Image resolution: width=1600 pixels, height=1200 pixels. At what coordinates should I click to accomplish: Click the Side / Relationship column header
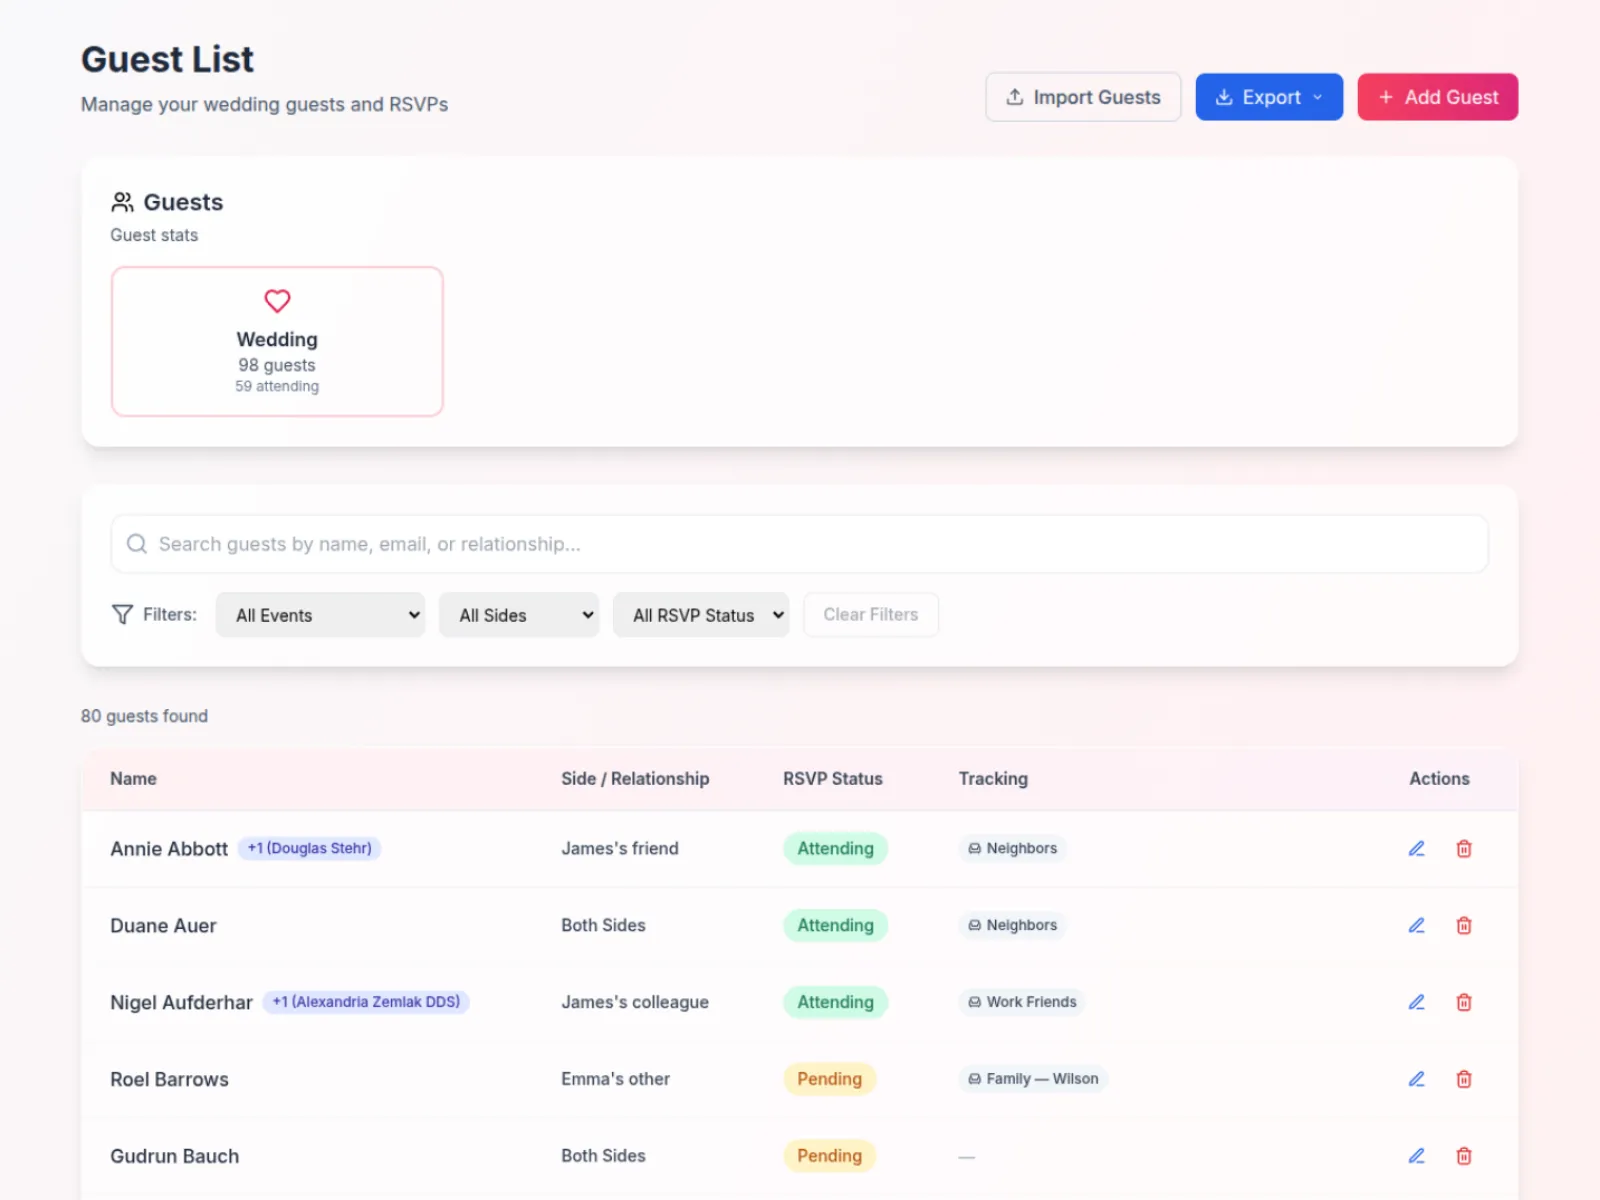click(635, 779)
